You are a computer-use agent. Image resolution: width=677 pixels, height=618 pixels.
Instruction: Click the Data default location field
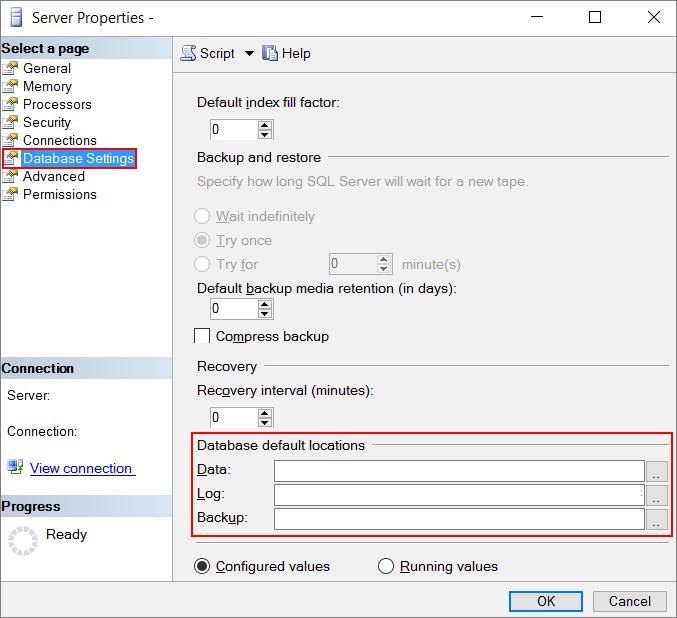click(459, 471)
